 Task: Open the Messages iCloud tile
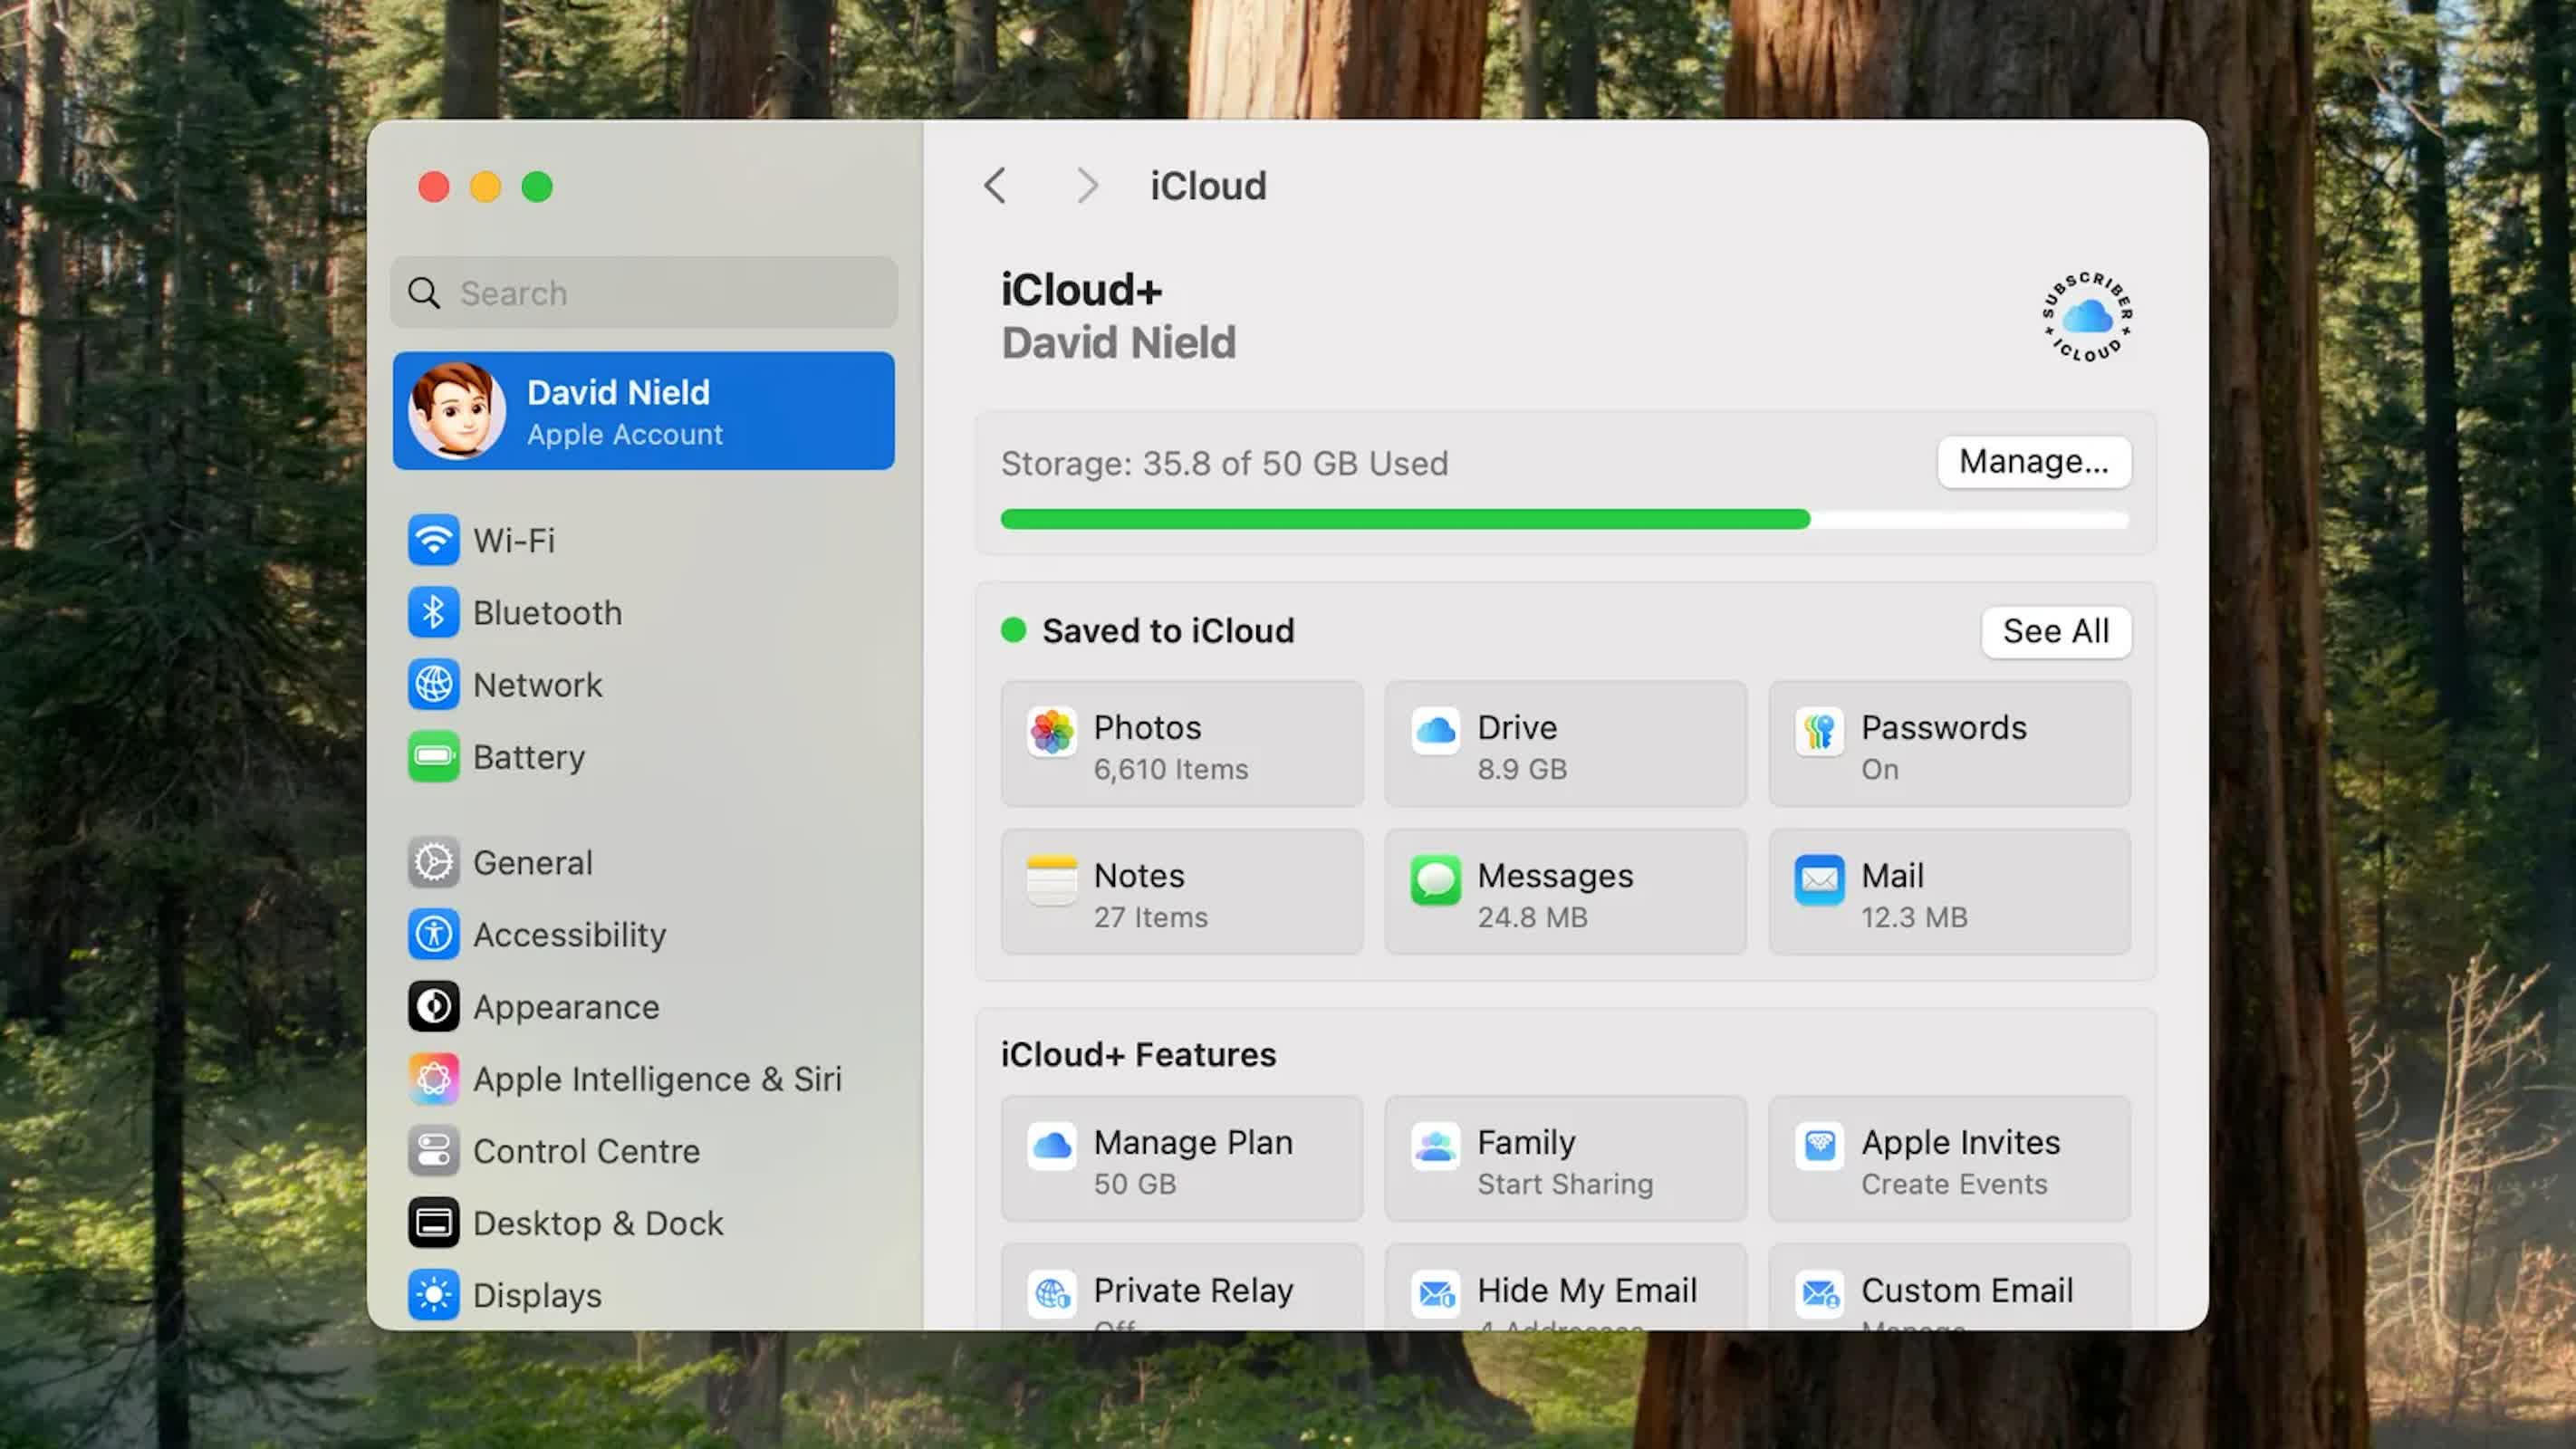(1565, 893)
